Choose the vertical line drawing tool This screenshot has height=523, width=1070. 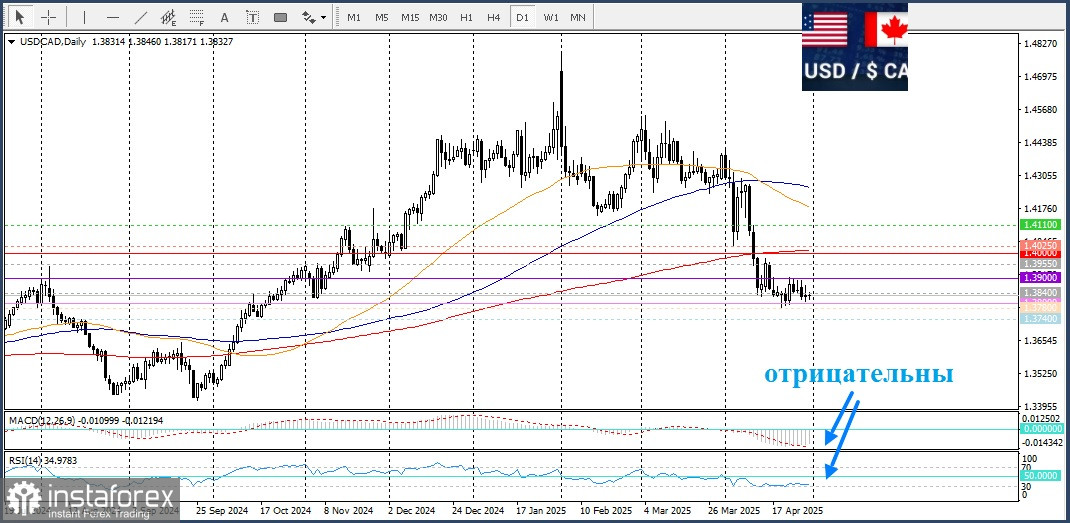point(84,17)
